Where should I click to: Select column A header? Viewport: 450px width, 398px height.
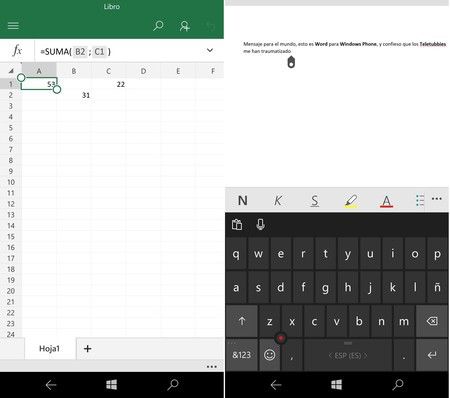[39, 71]
